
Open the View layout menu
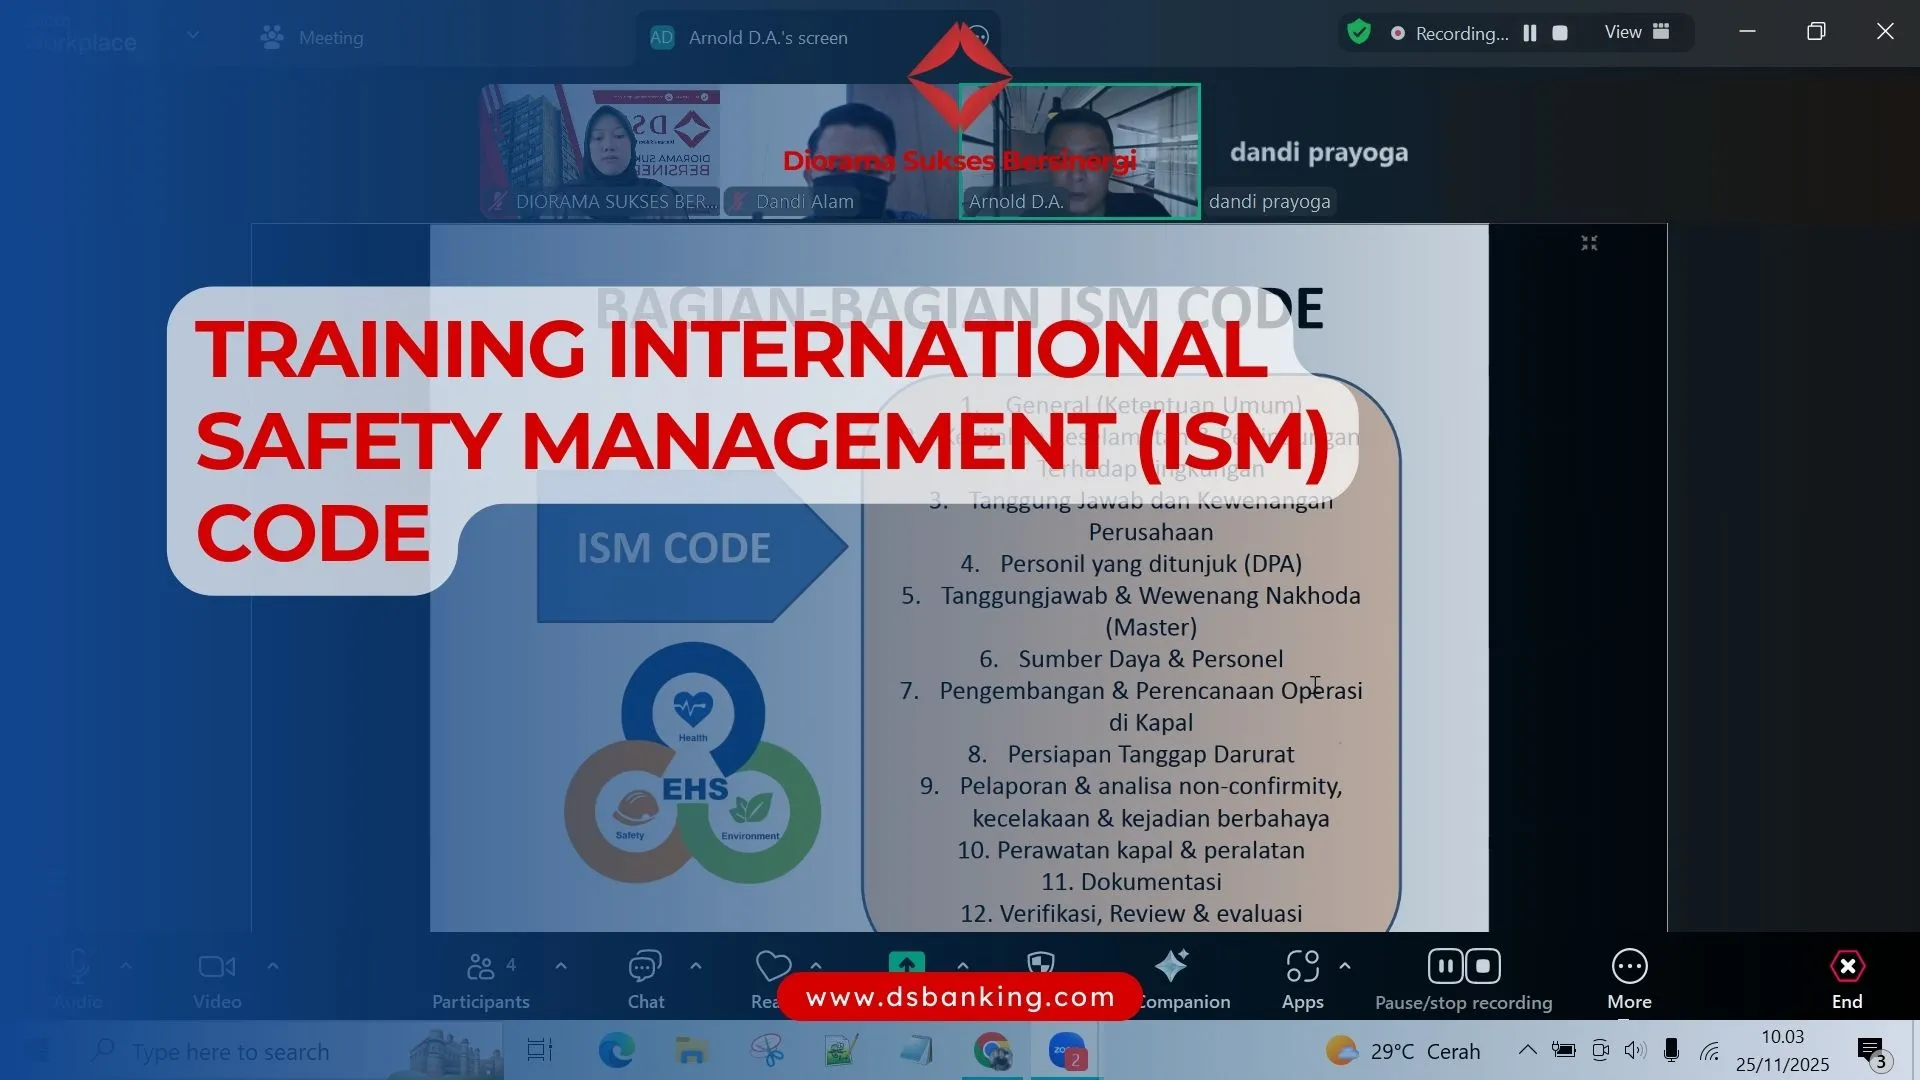point(1635,31)
